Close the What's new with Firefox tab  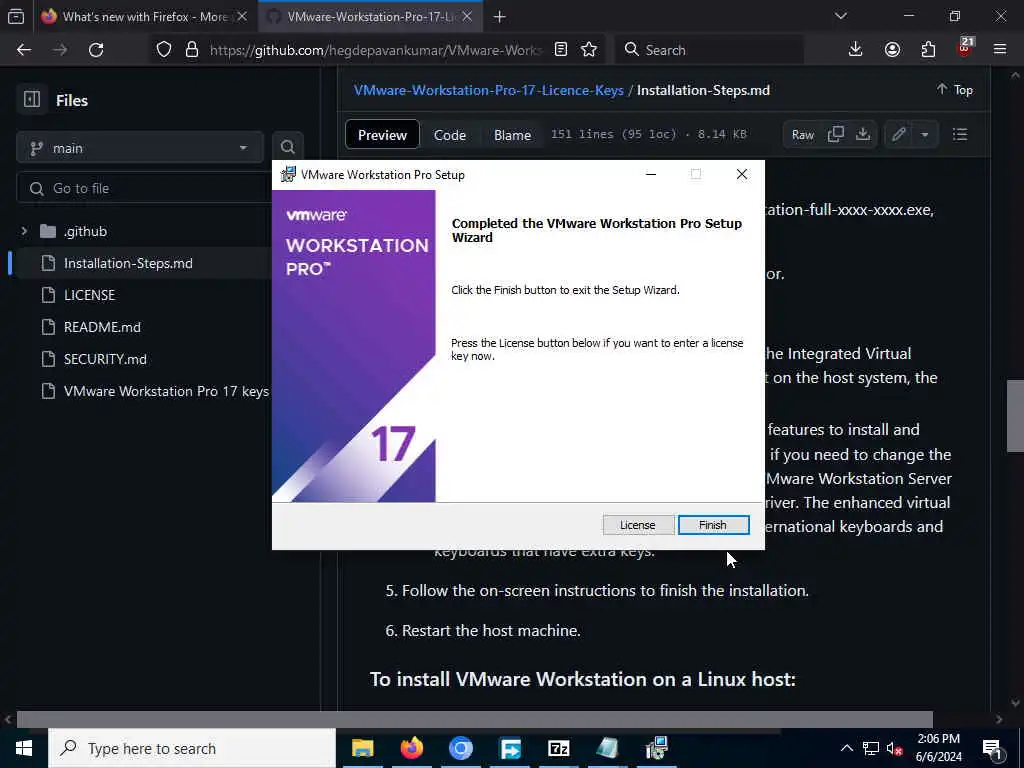coord(242,17)
